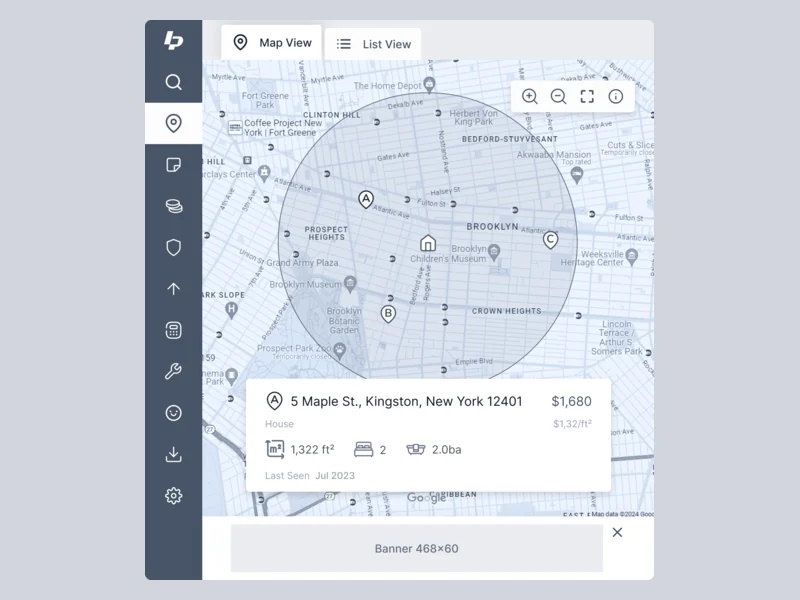Image resolution: width=800 pixels, height=600 pixels.
Task: Open the search icon in sidebar
Action: click(173, 82)
